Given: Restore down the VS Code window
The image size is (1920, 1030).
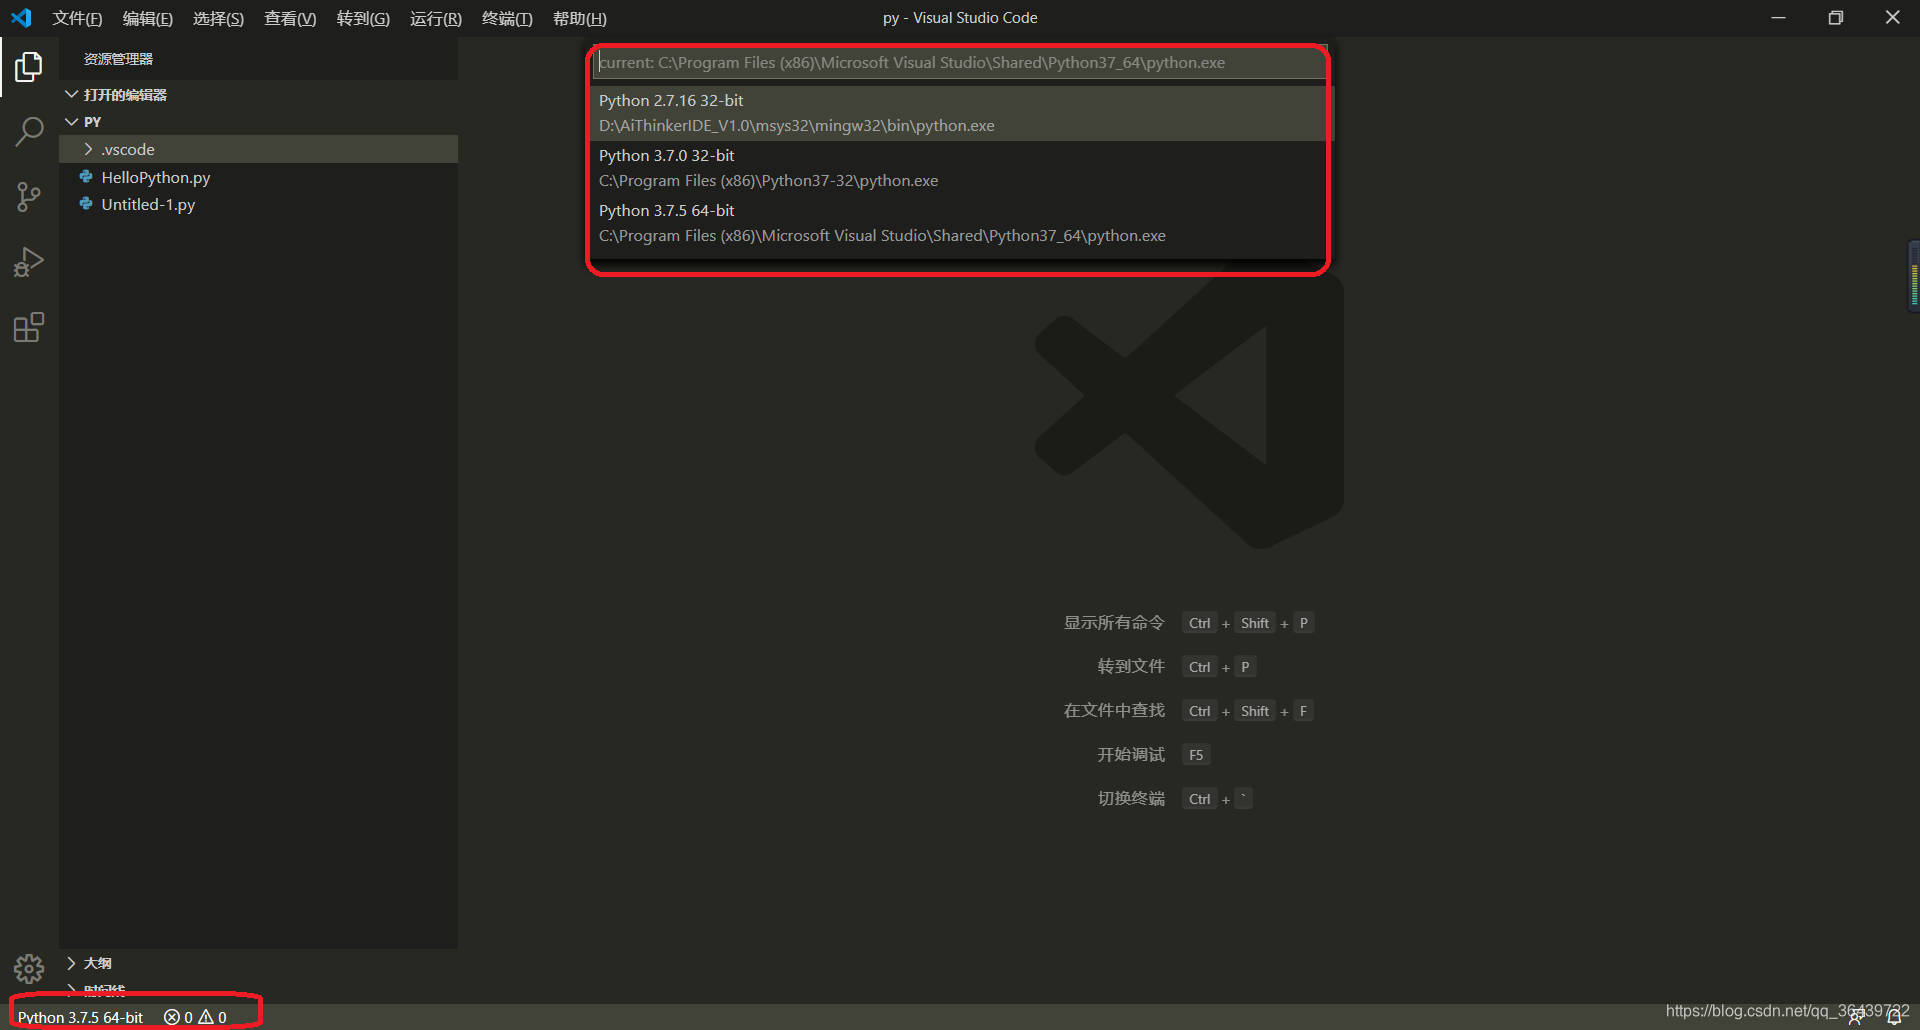Looking at the screenshot, I should (x=1835, y=18).
